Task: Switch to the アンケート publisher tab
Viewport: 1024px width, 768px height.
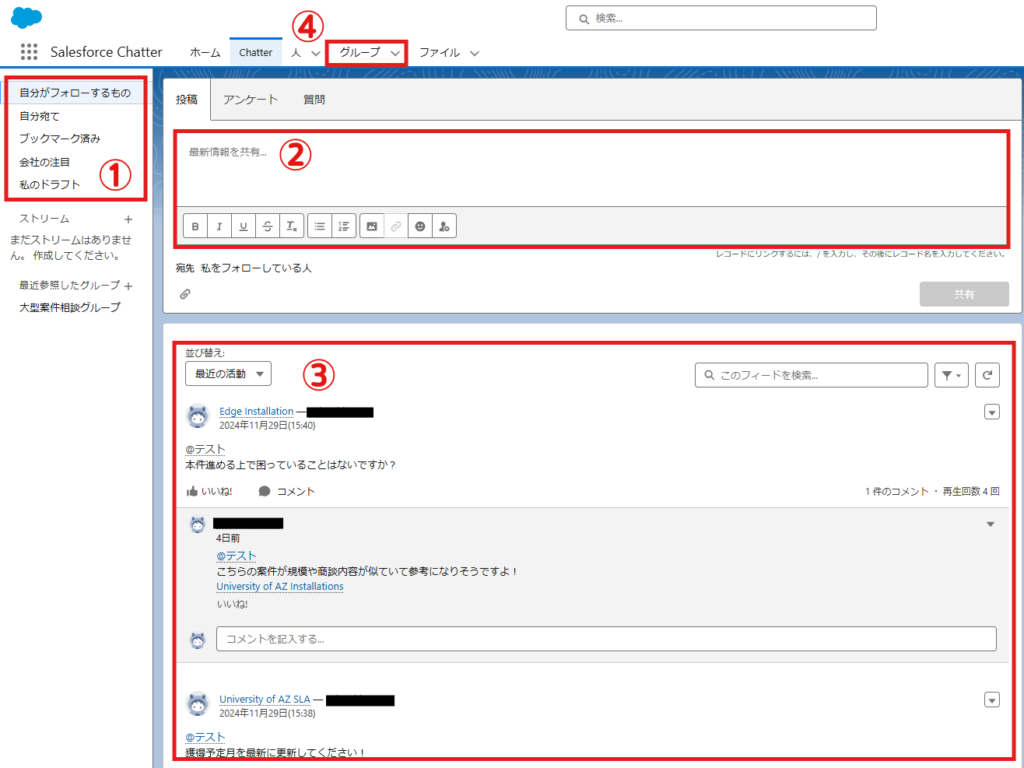Action: click(x=250, y=99)
